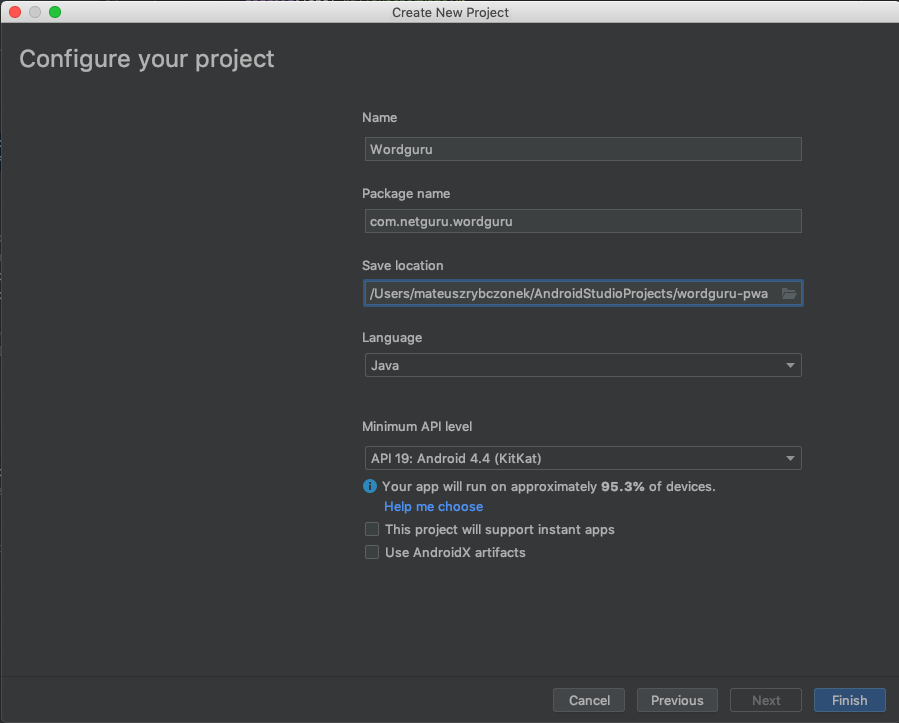The height and width of the screenshot is (723, 899).
Task: Click the Cancel button
Action: tap(589, 700)
